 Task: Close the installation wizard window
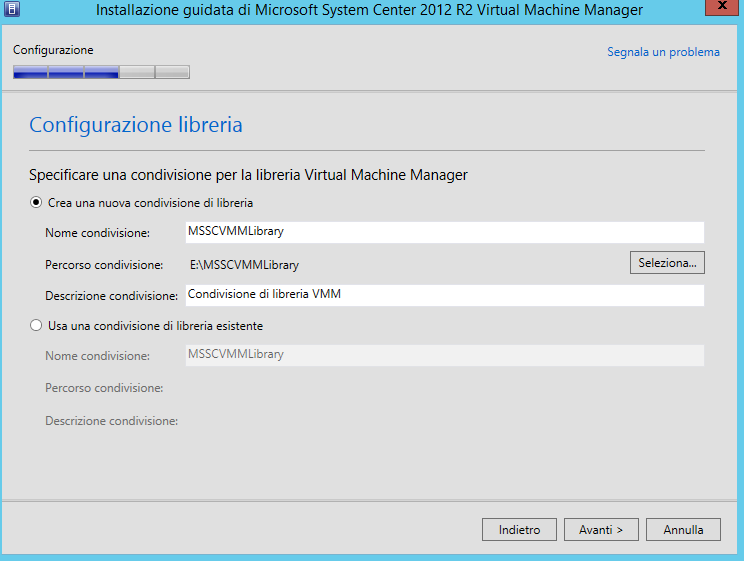[x=718, y=10]
